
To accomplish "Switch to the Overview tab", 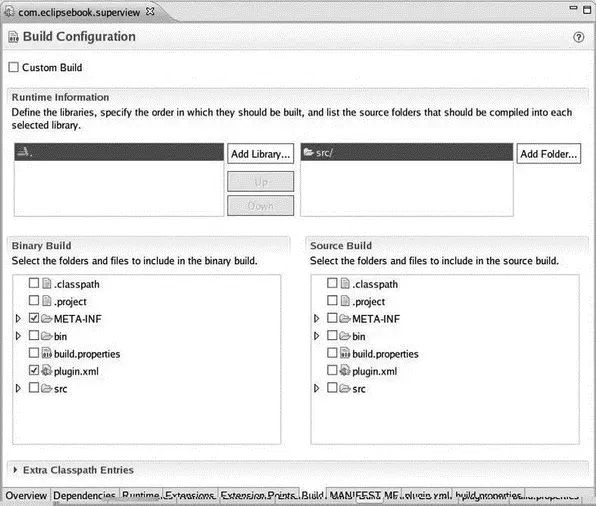I will [26, 495].
